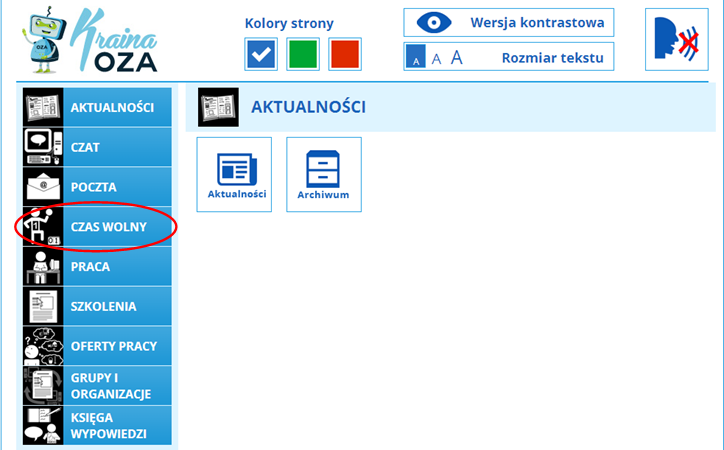Click the Poczta envelope sidebar icon
The image size is (724, 450).
click(x=42, y=187)
